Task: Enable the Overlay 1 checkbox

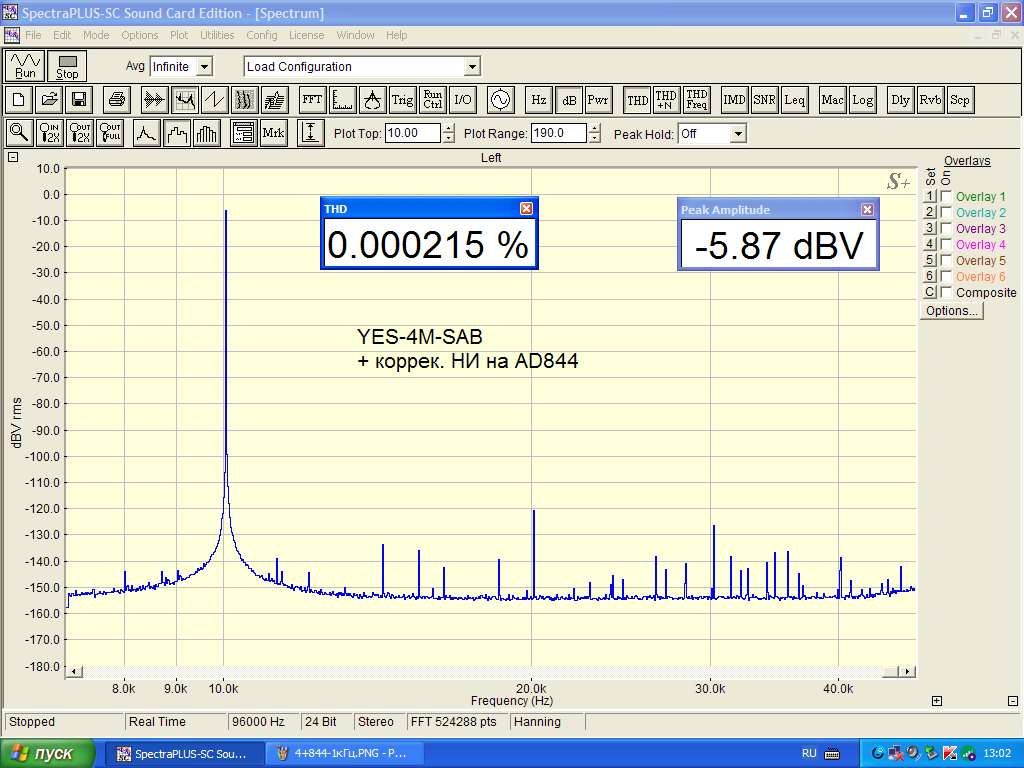Action: (x=946, y=197)
